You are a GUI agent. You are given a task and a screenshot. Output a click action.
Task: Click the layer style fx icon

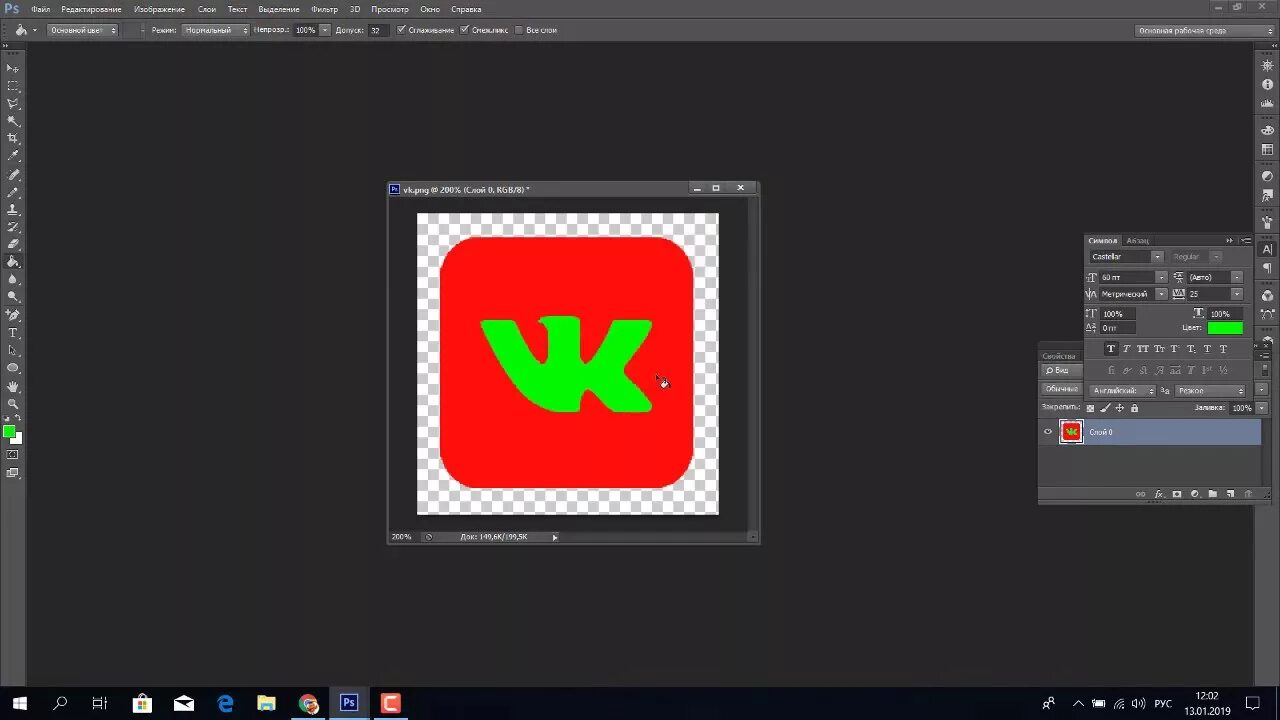pyautogui.click(x=1159, y=494)
